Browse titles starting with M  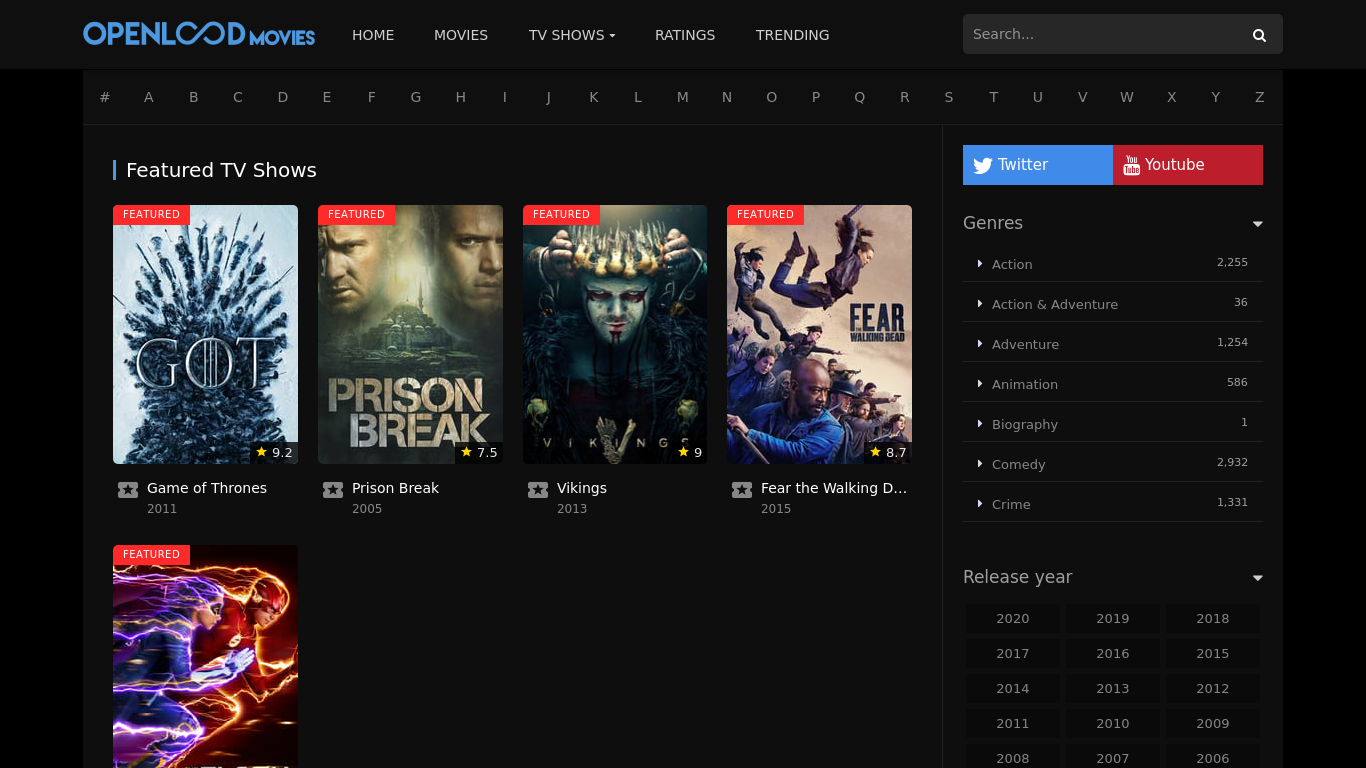683,97
